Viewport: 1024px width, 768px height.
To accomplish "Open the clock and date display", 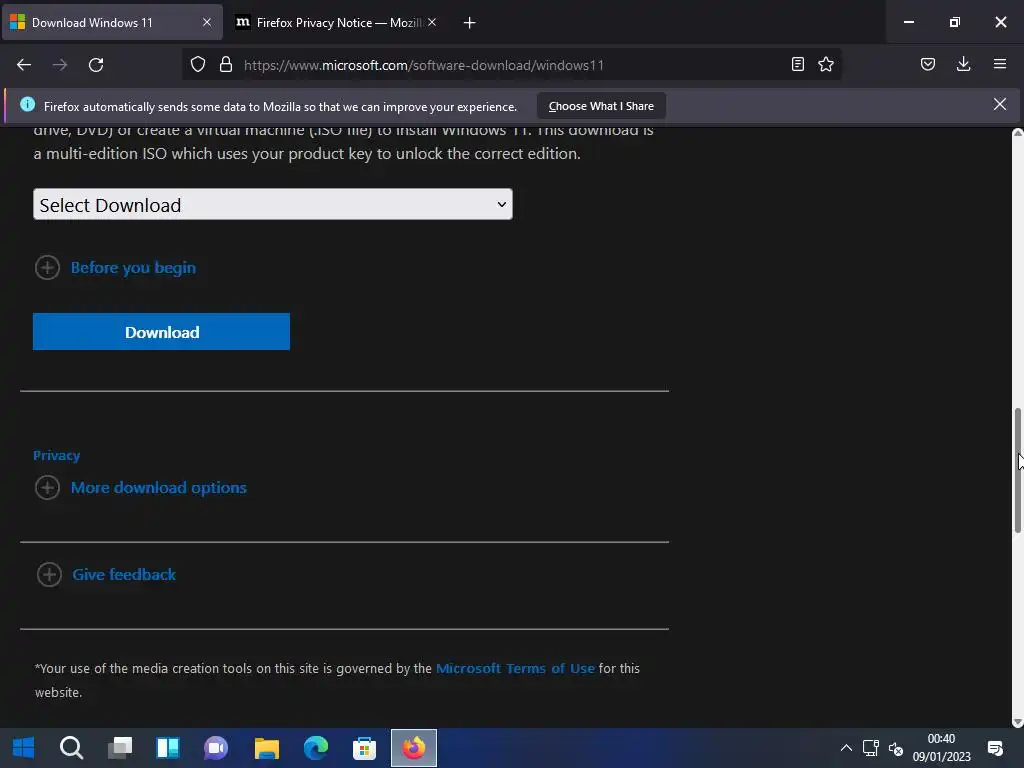I will pyautogui.click(x=941, y=748).
